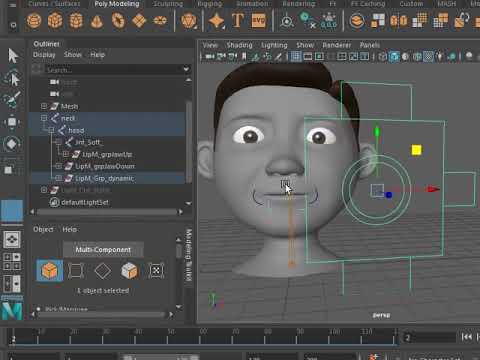This screenshot has width=480, height=360.
Task: Open the Poly Modeling shelf tab
Action: [x=117, y=4]
